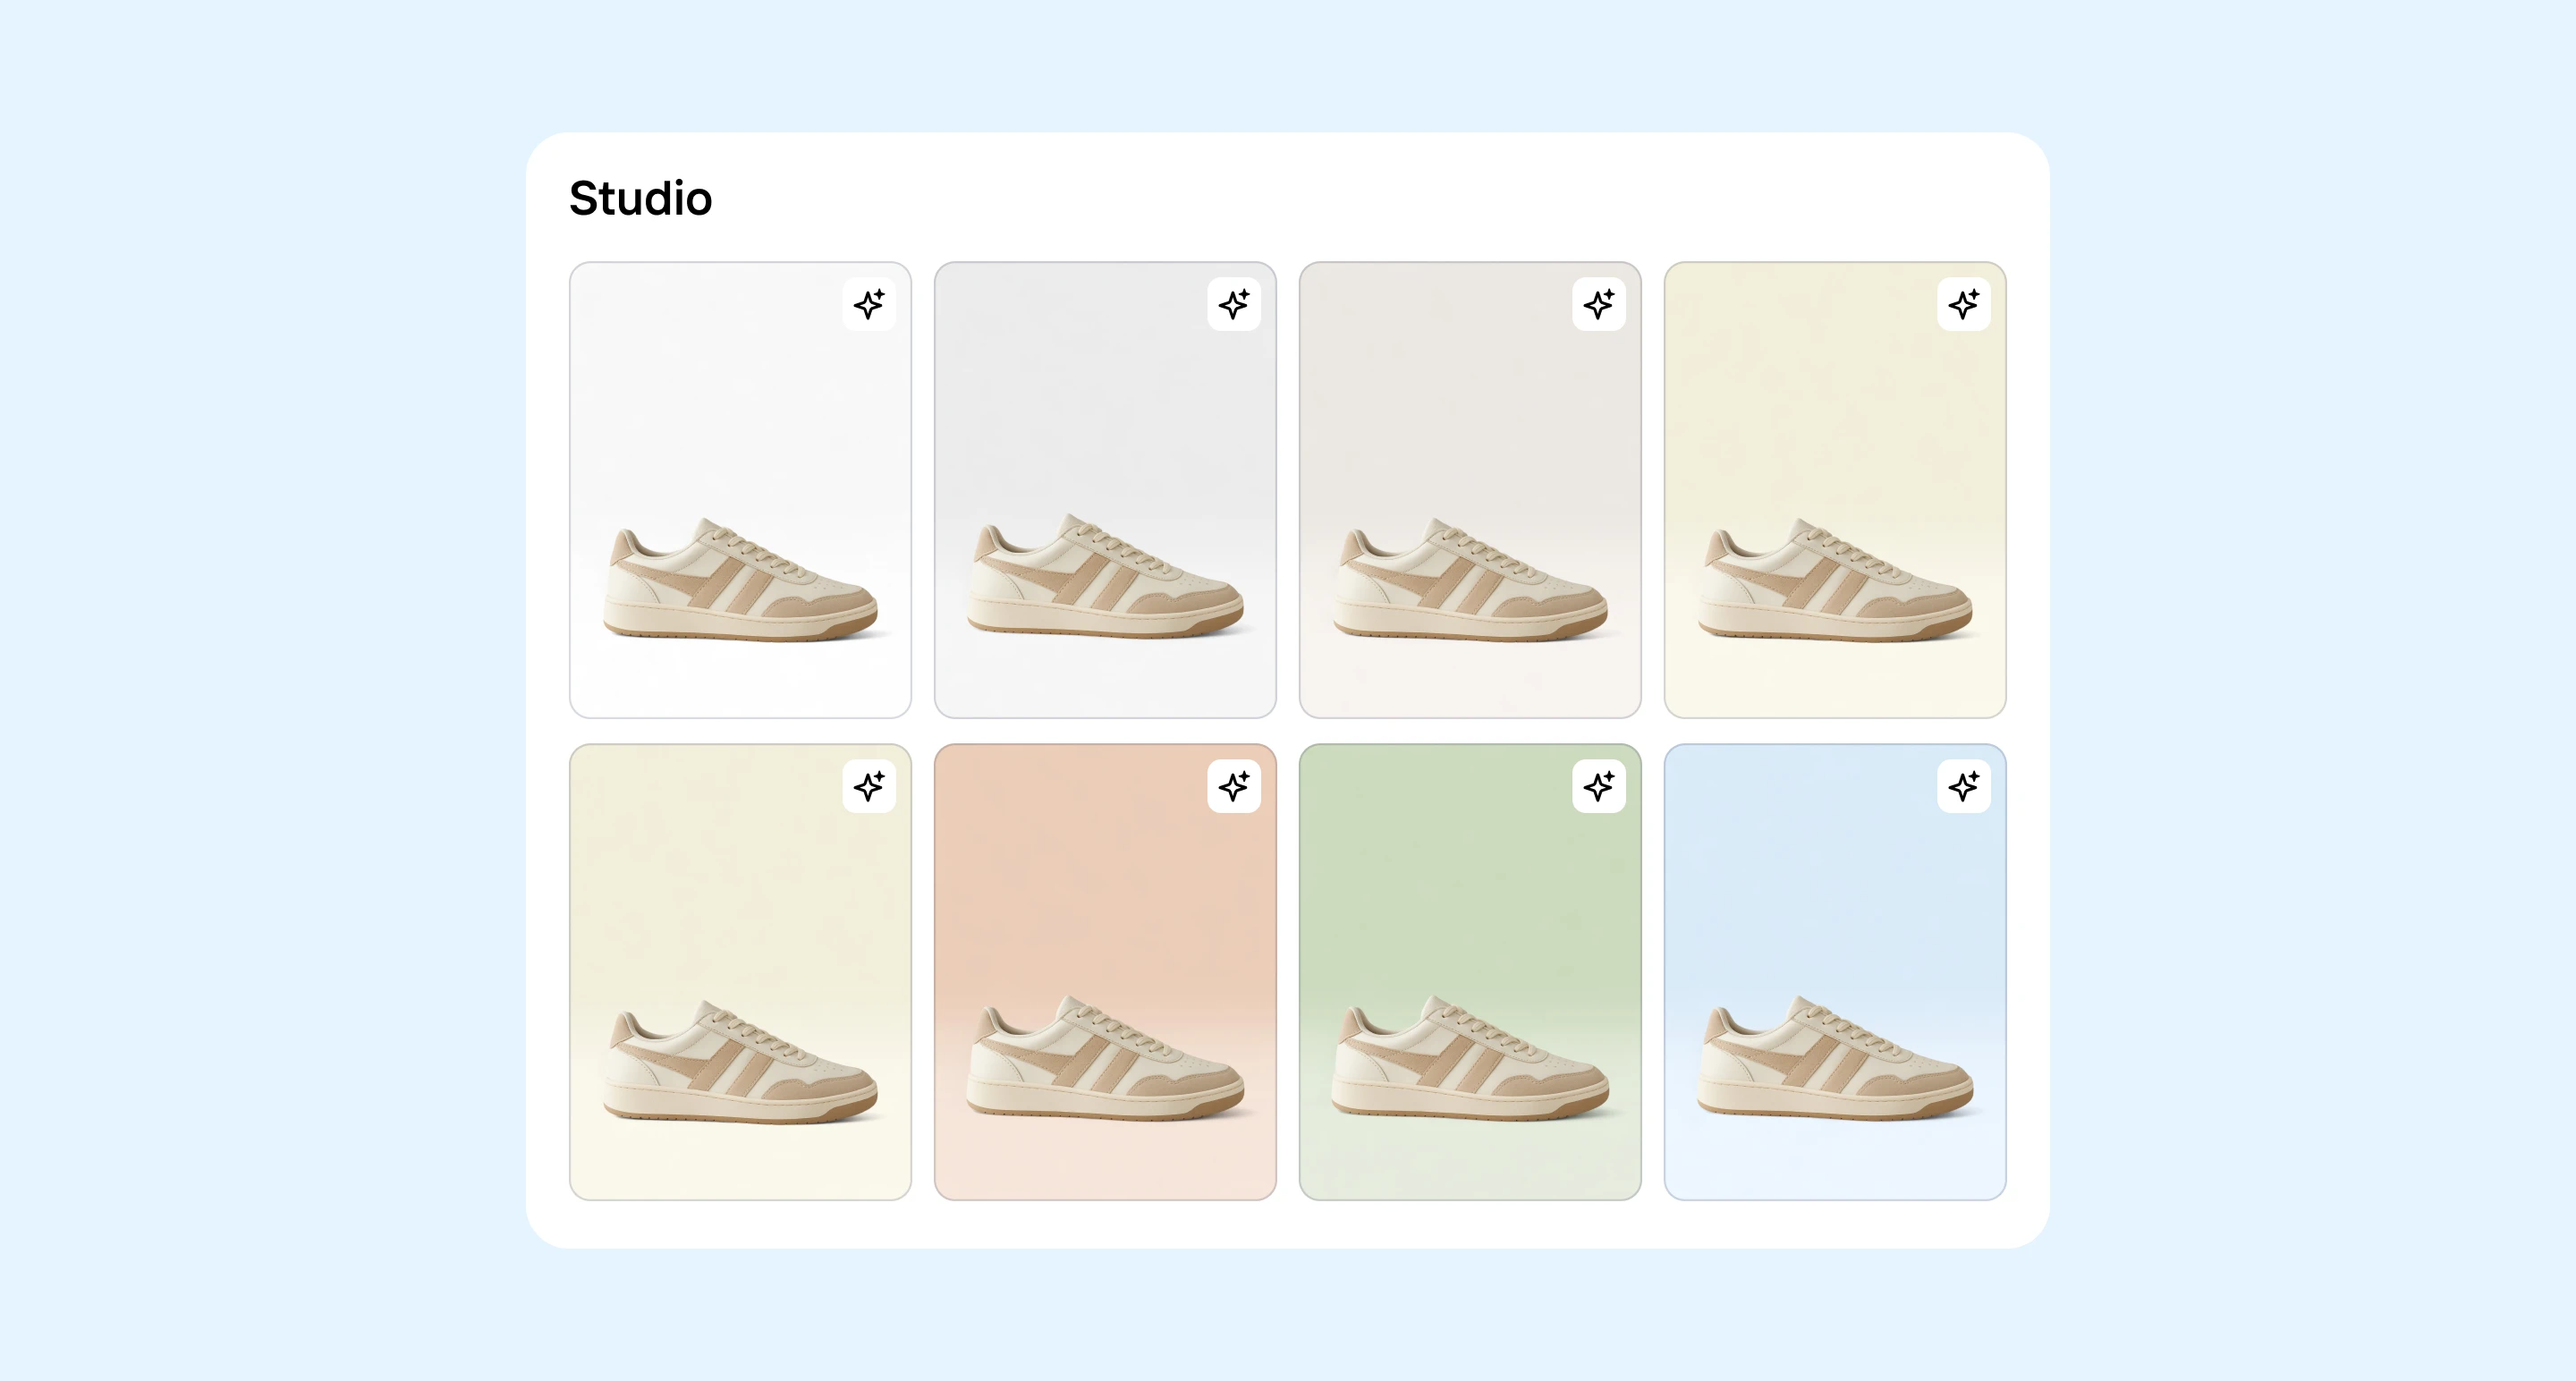The height and width of the screenshot is (1381, 2576).
Task: Tap the sparkle icon on the peach card
Action: pyautogui.click(x=1233, y=786)
